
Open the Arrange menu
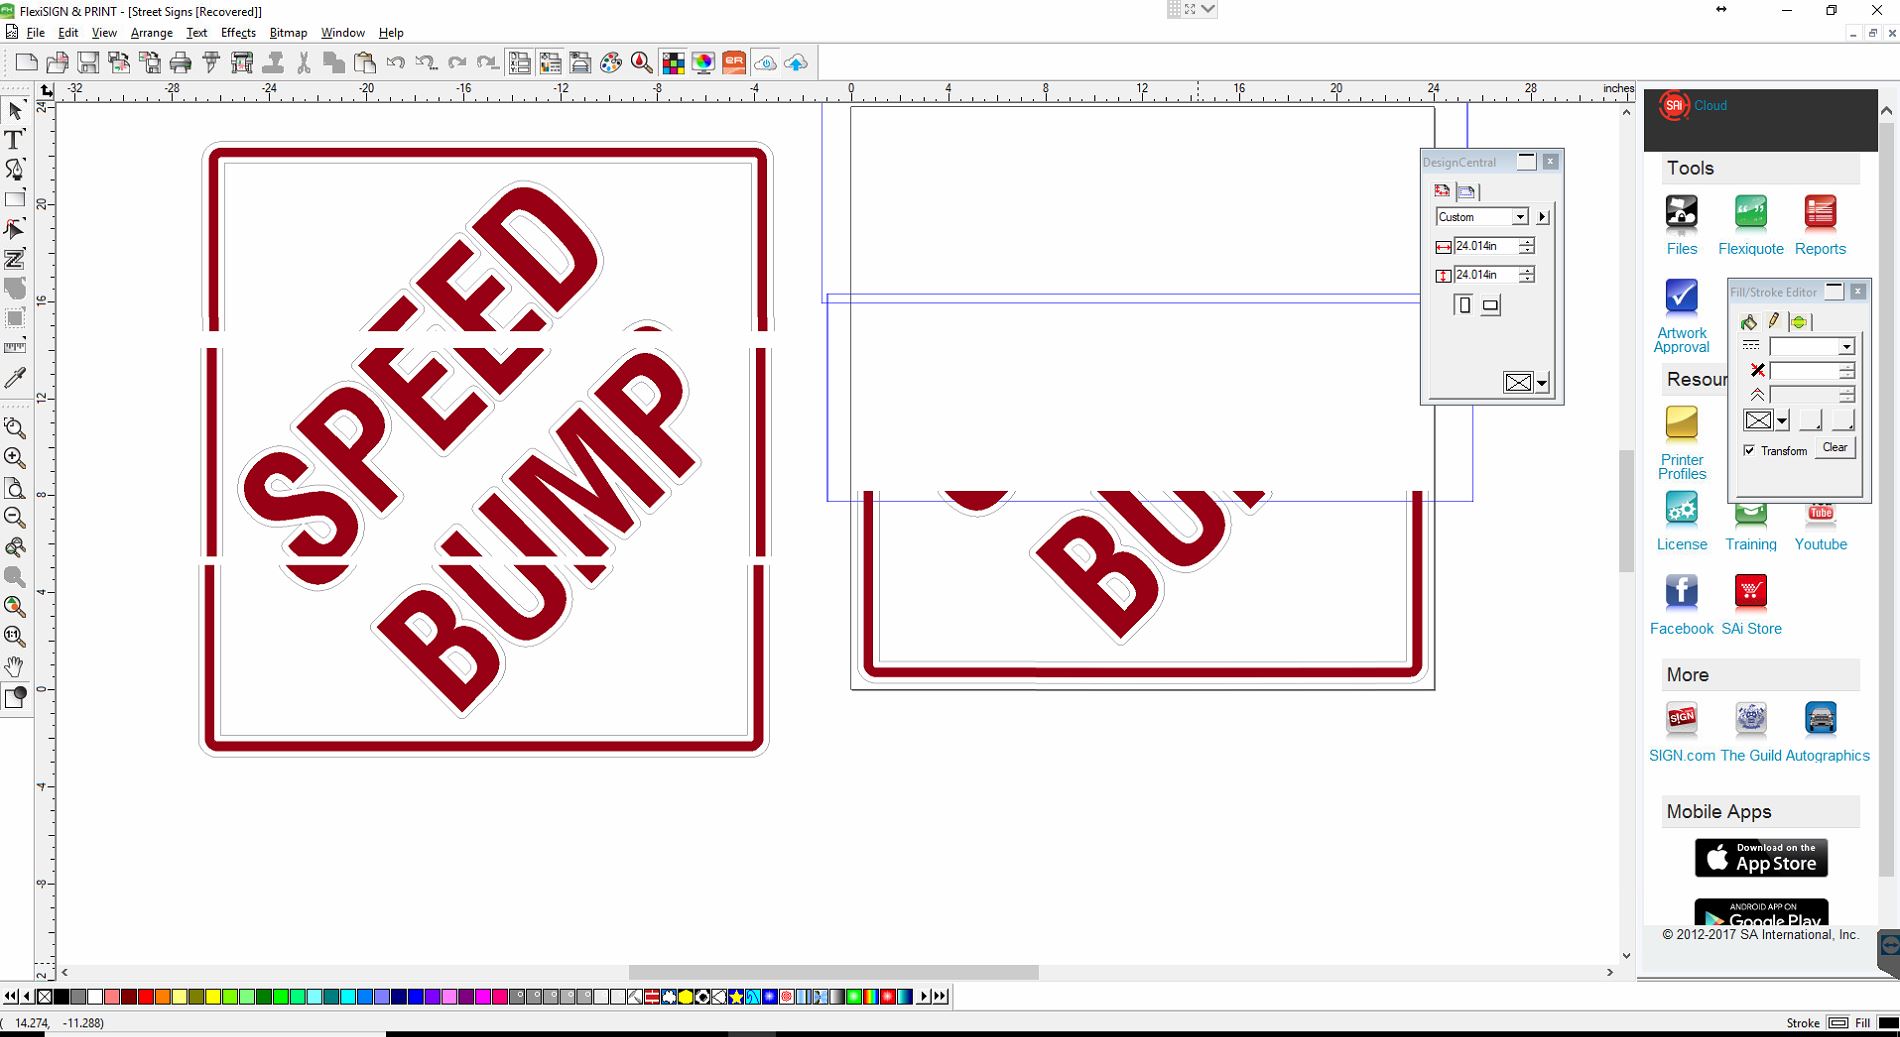point(152,33)
